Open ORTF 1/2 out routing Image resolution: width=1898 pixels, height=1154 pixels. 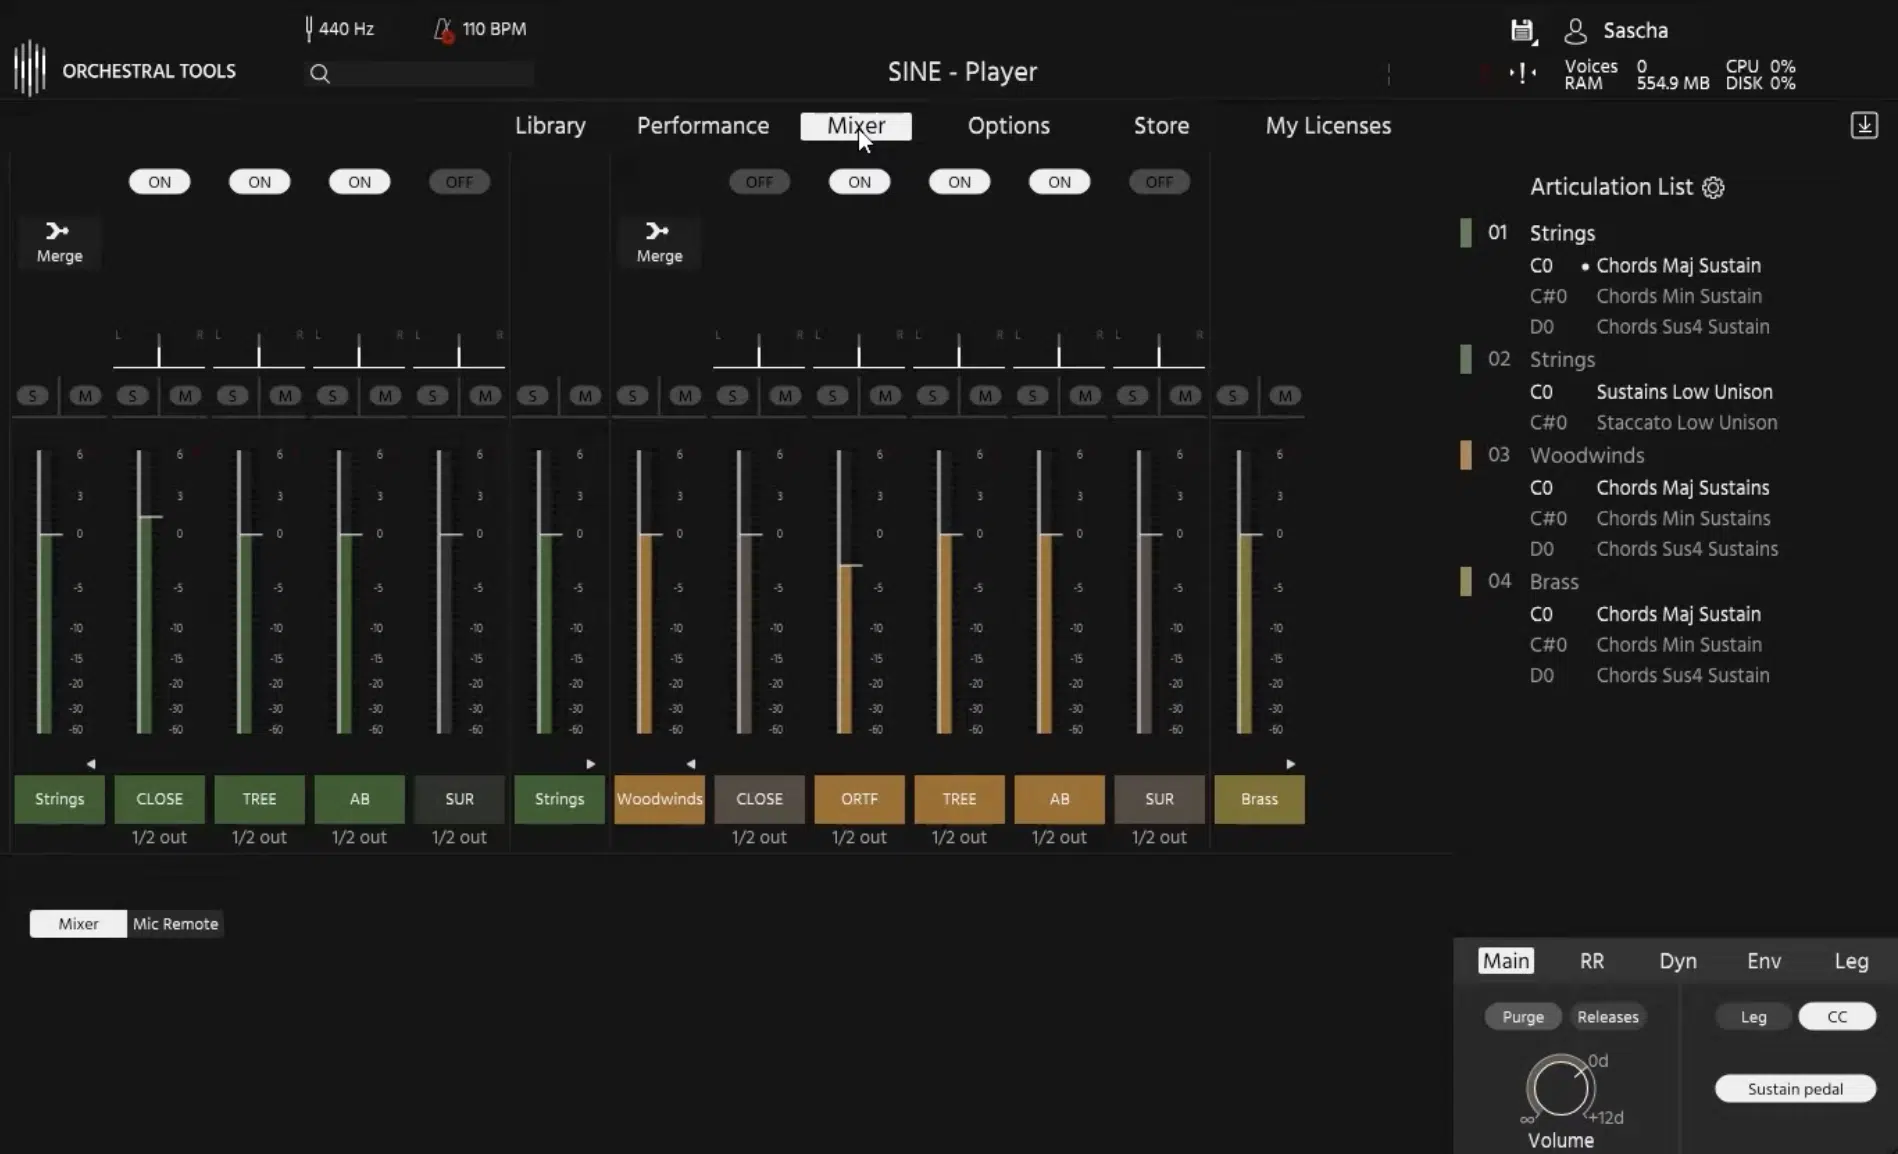point(859,837)
